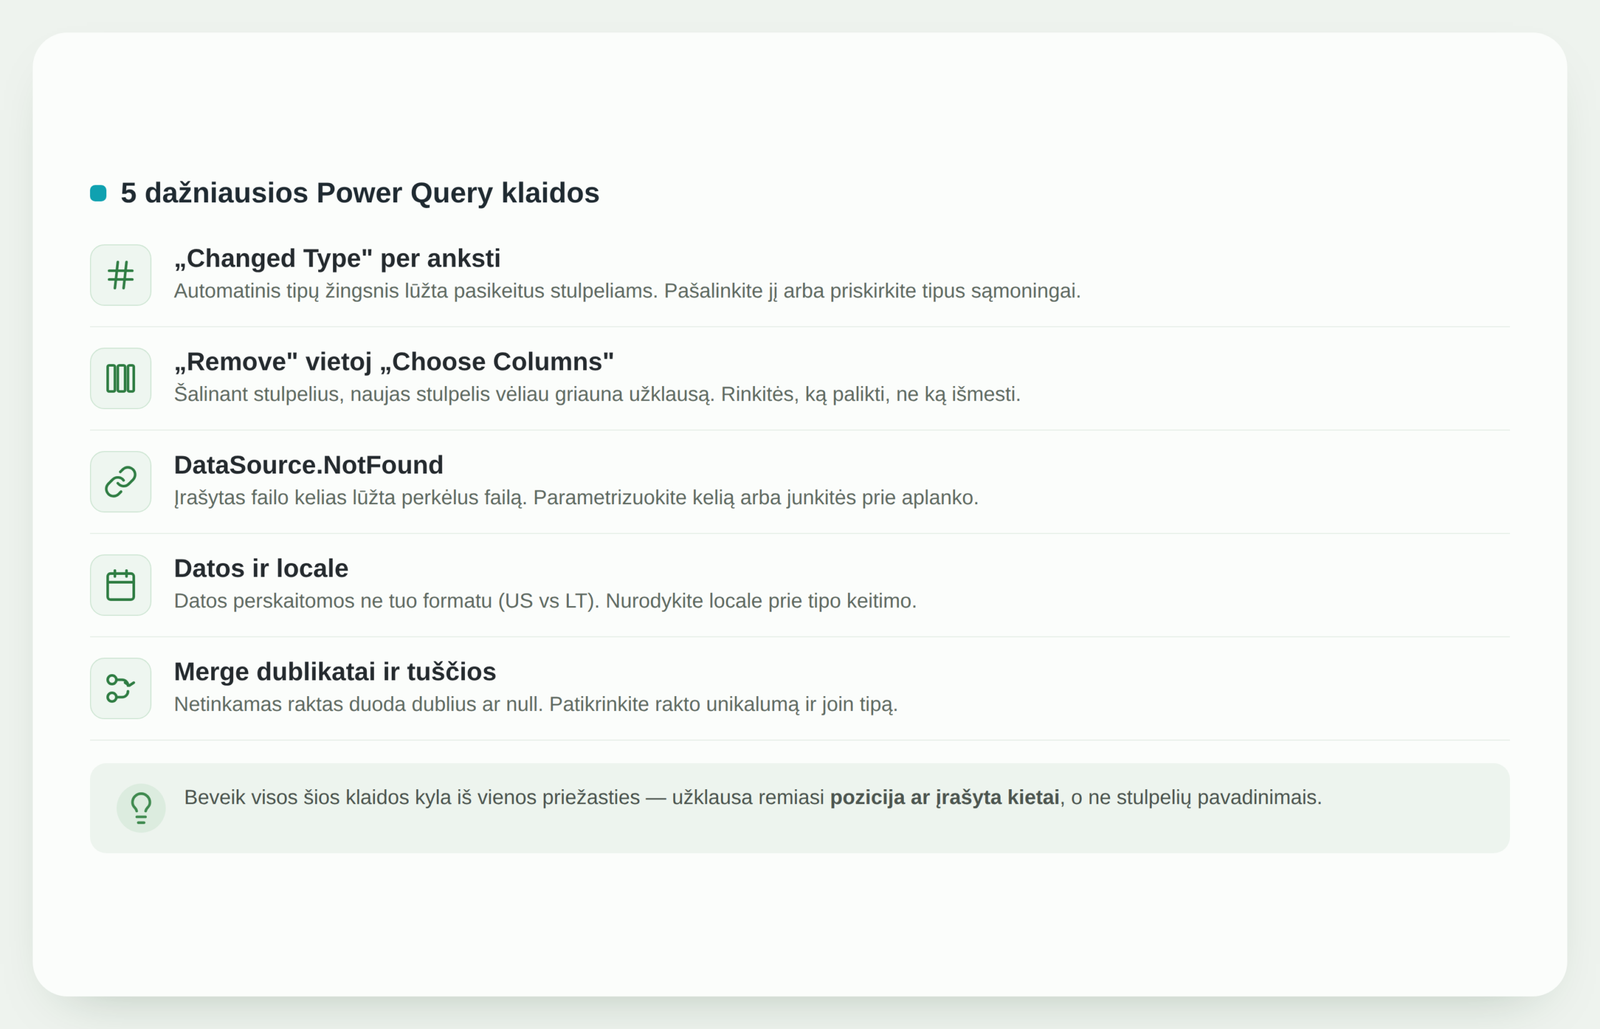
Task: Click the link icon beside DataSource.NotFound
Action: [120, 481]
